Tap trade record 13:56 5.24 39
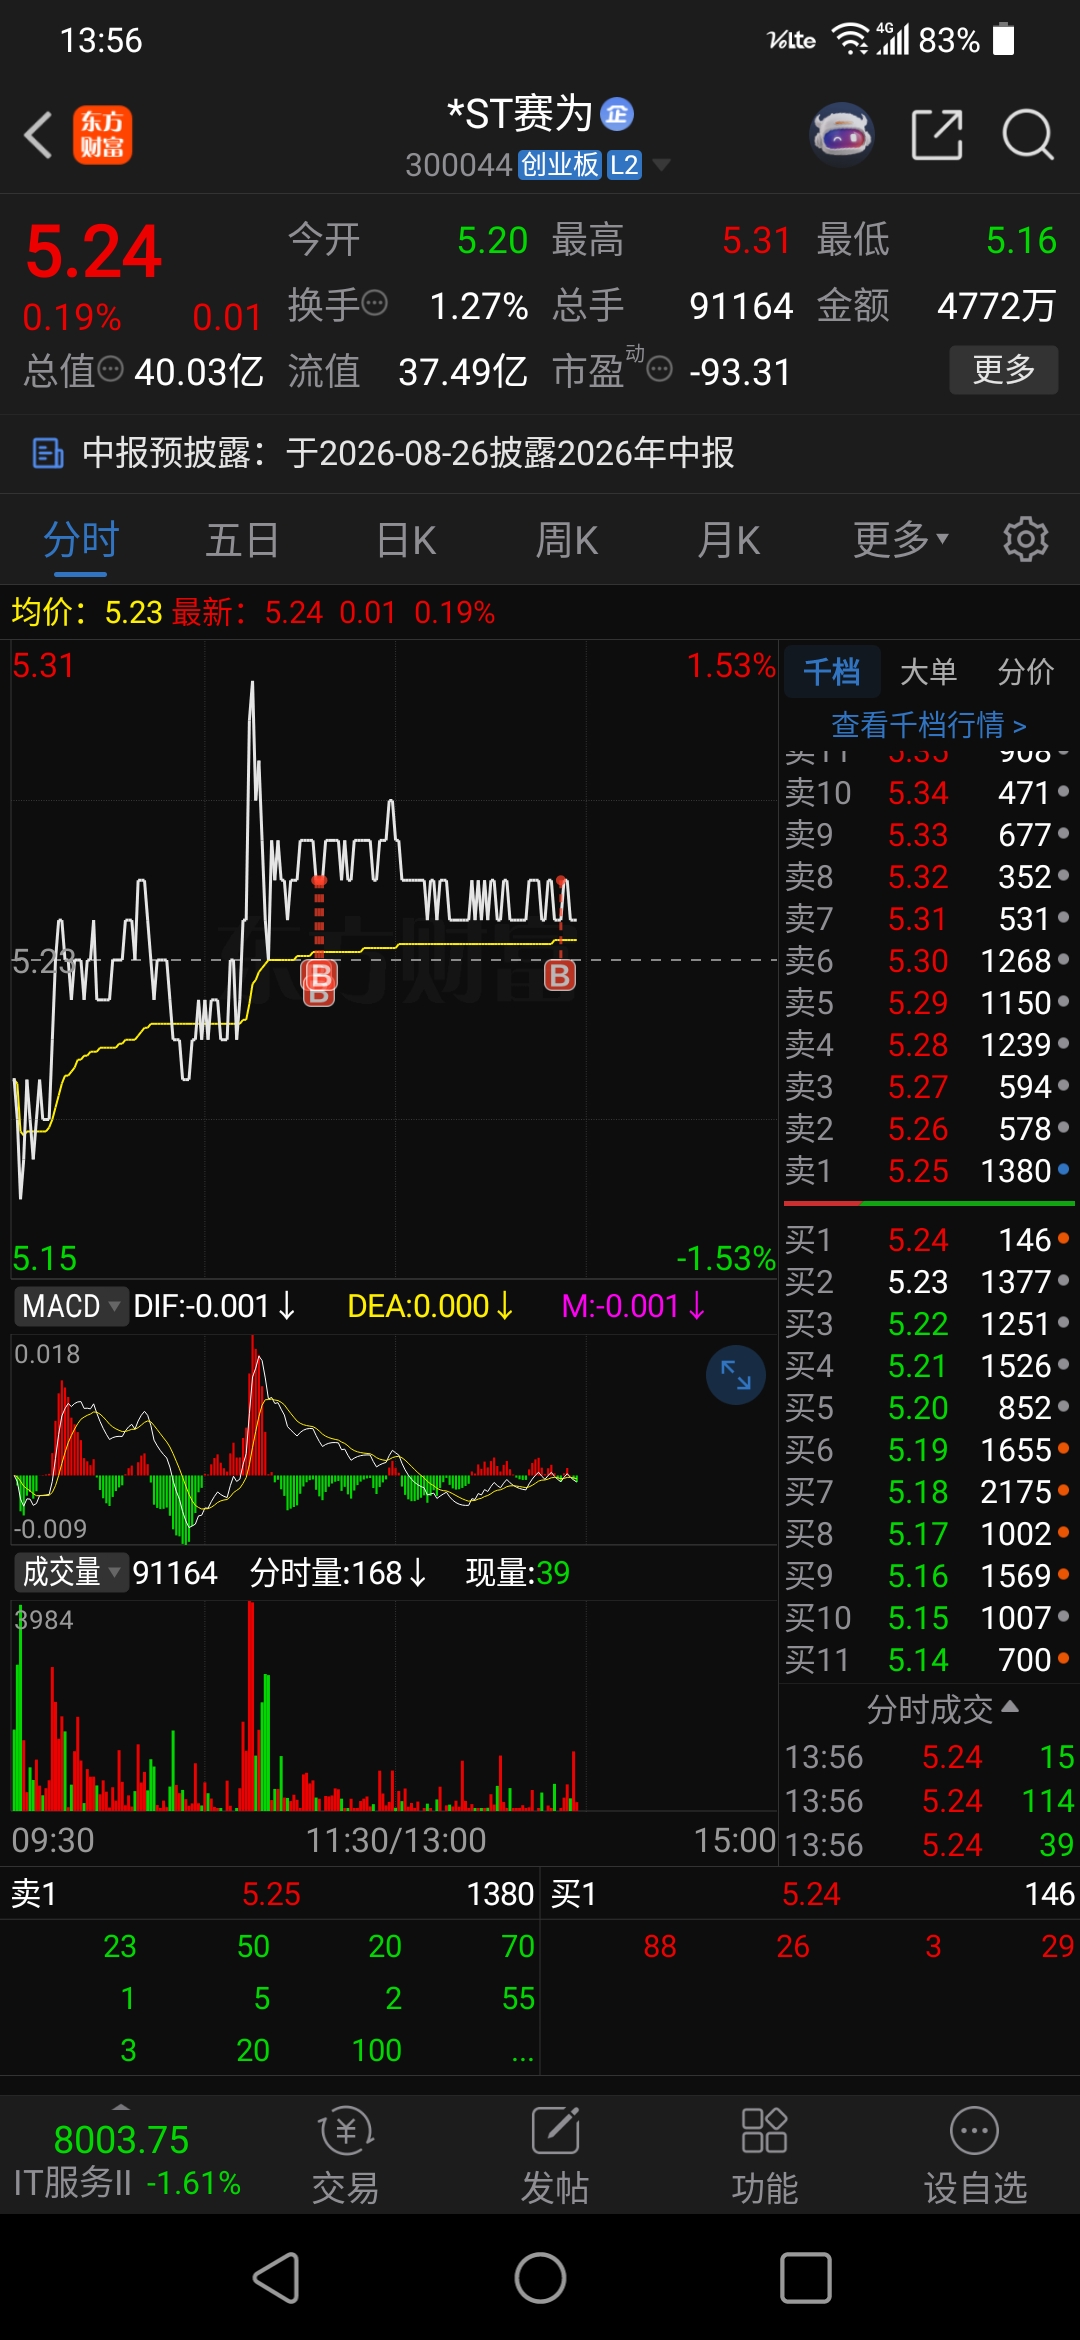This screenshot has width=1080, height=2340. coord(929,1845)
